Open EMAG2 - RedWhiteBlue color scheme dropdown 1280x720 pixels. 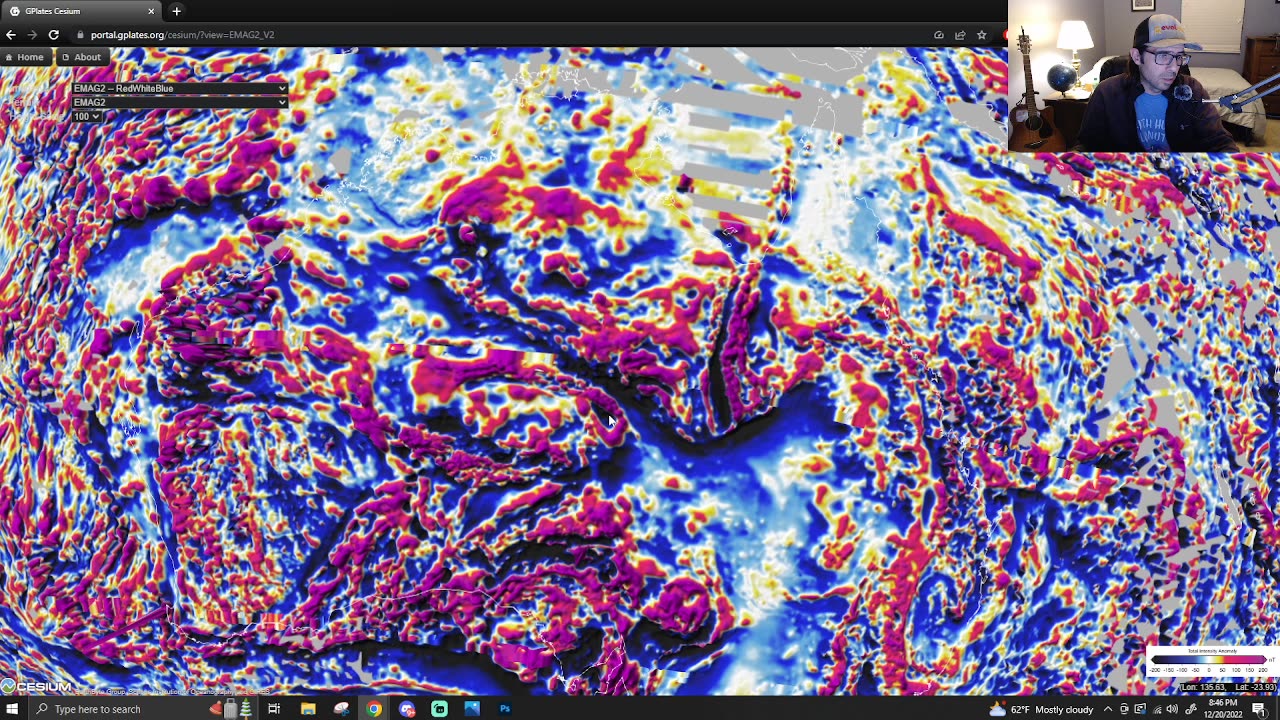tap(179, 88)
